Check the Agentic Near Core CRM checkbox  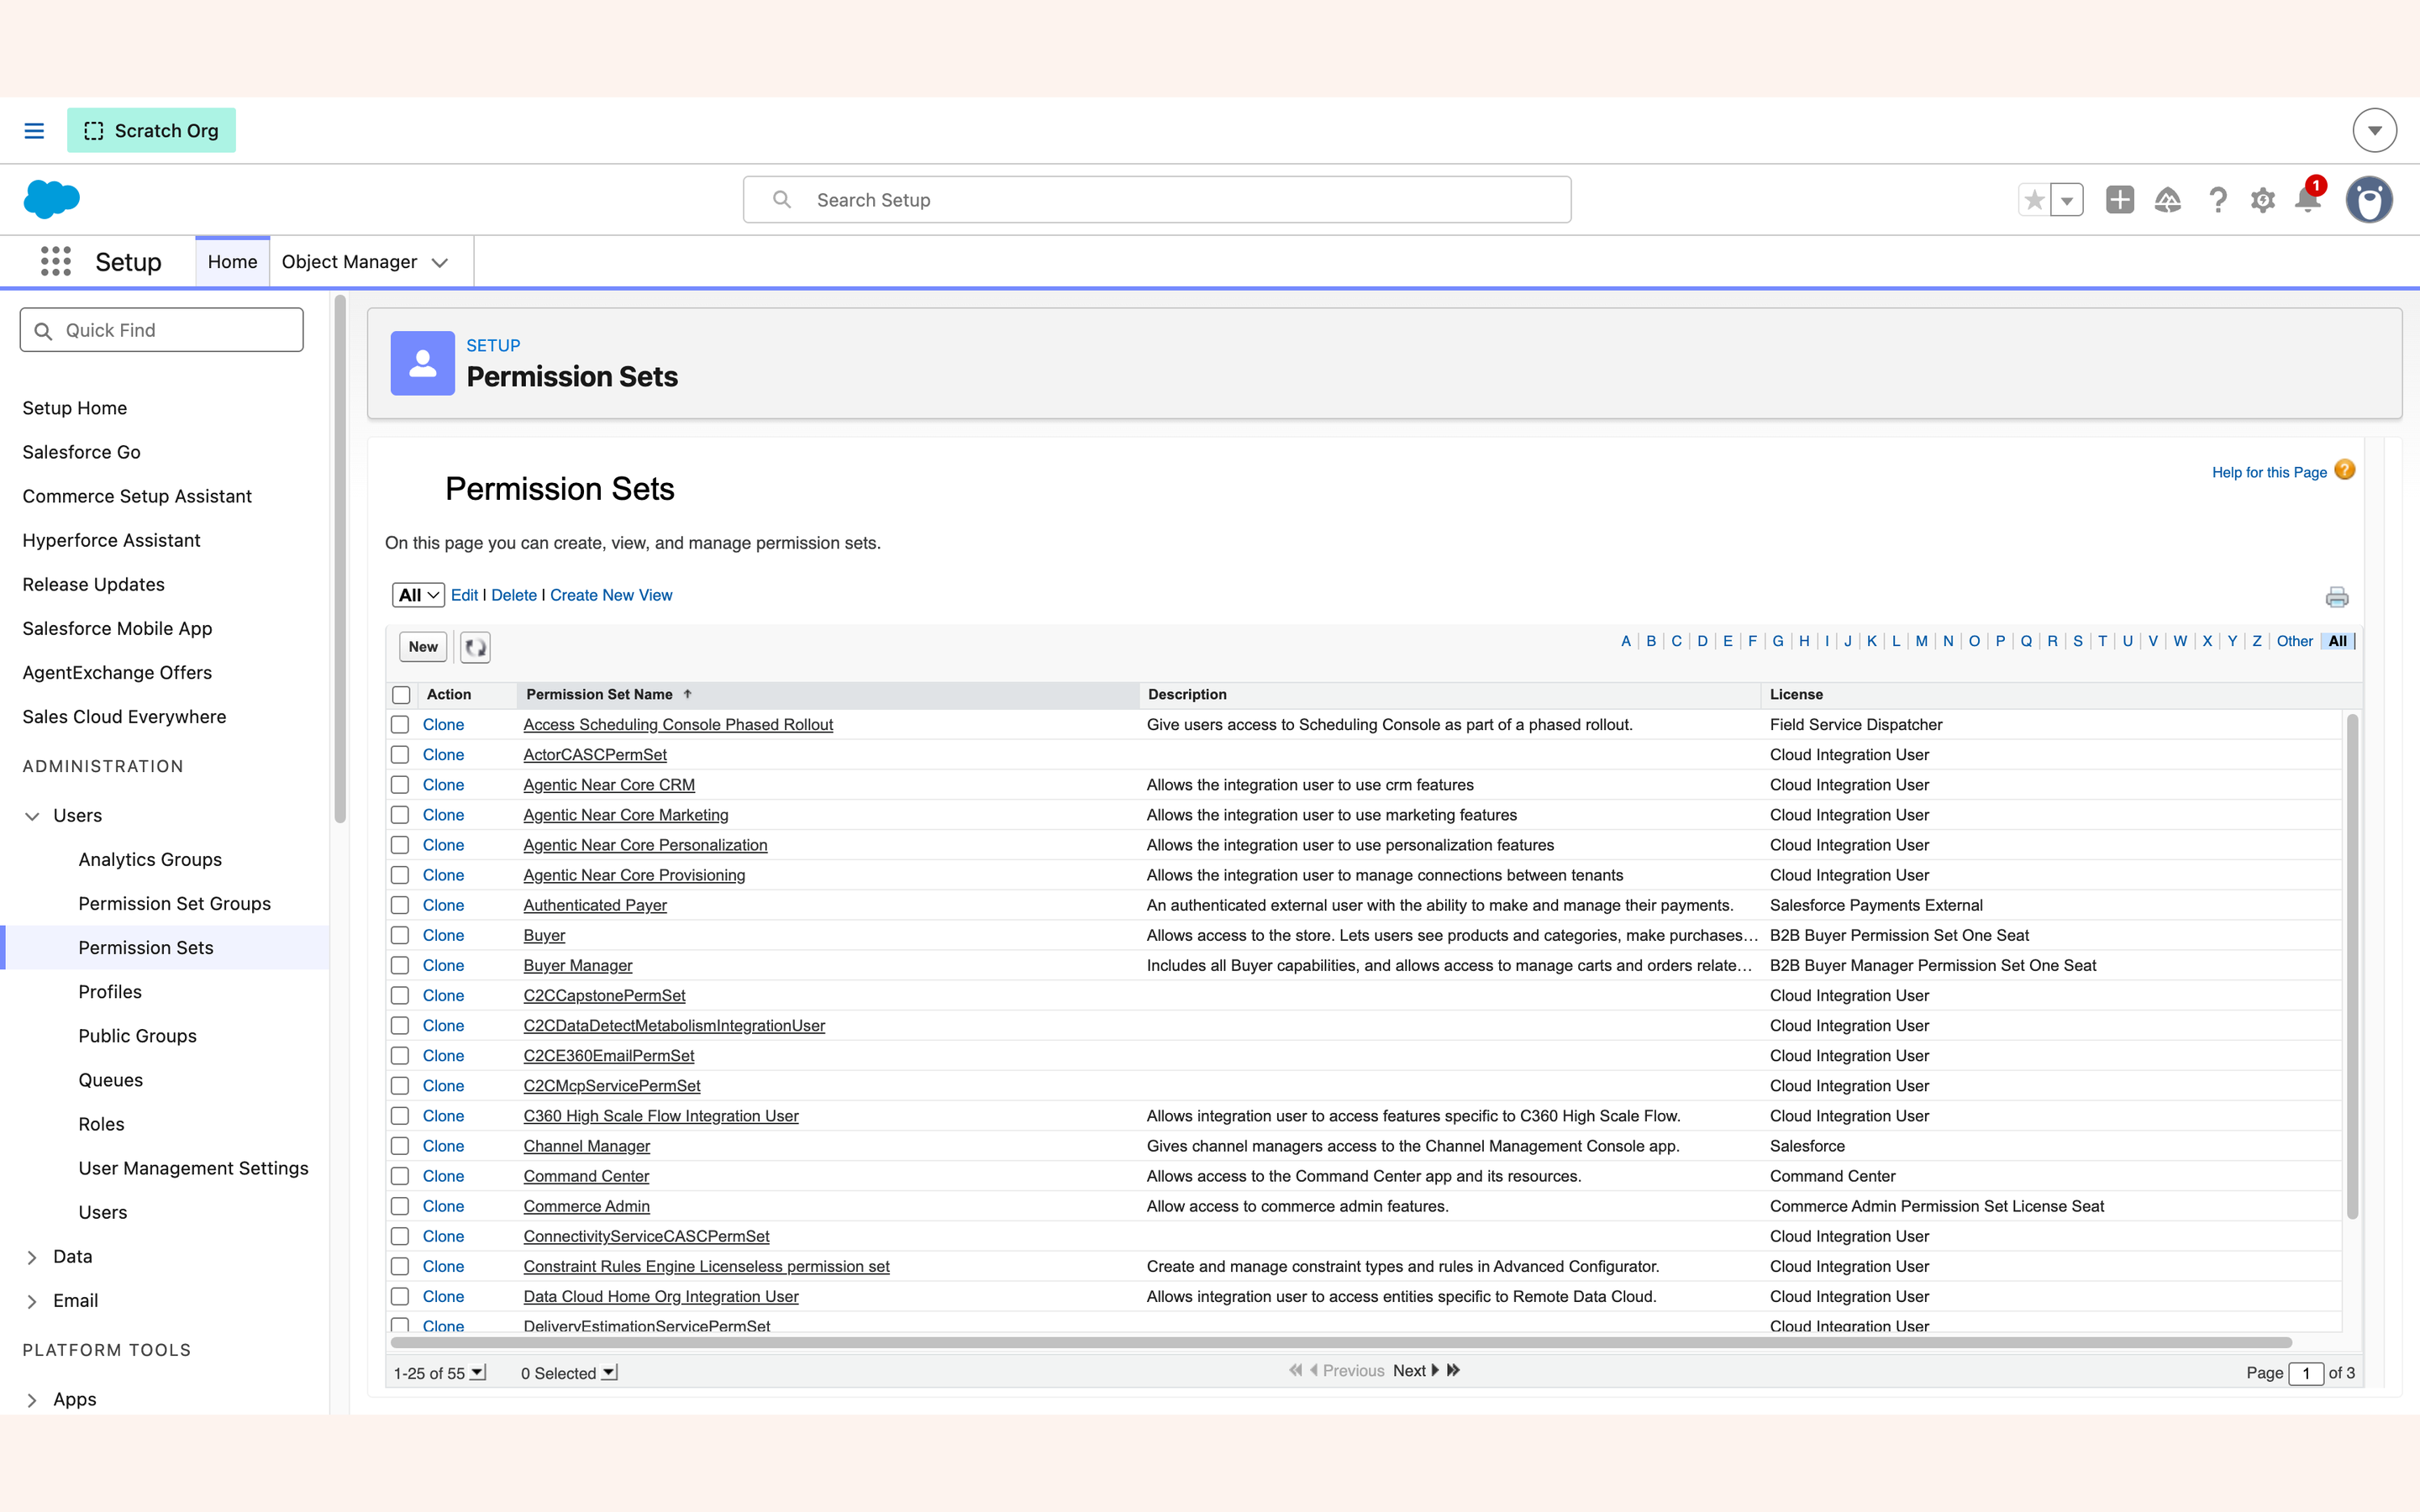(x=400, y=785)
